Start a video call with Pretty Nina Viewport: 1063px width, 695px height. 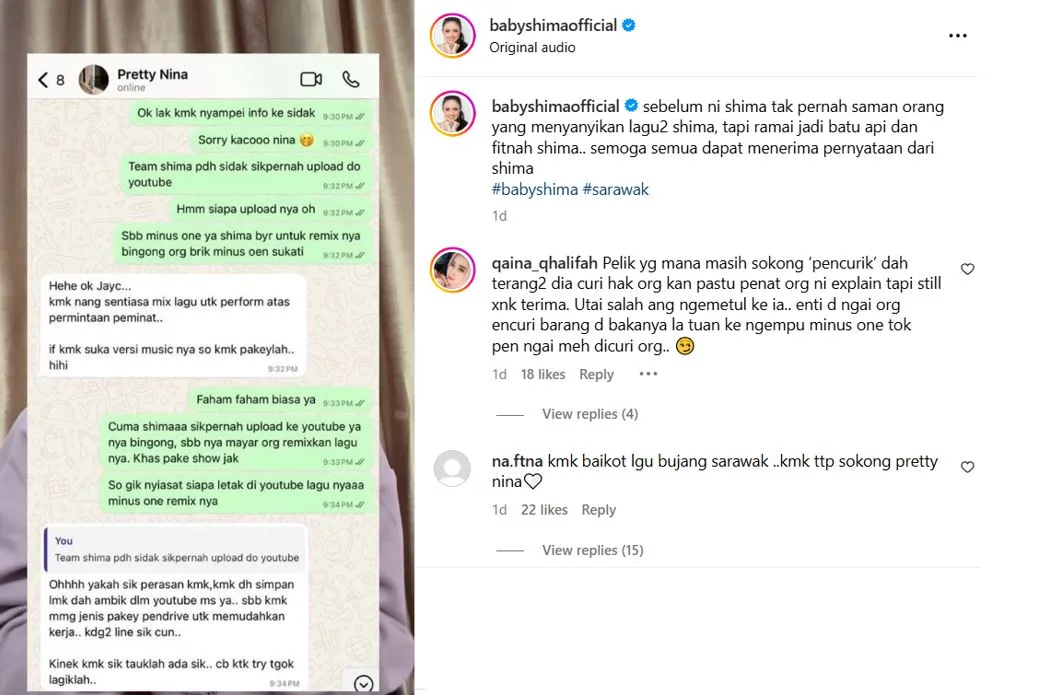[x=311, y=79]
